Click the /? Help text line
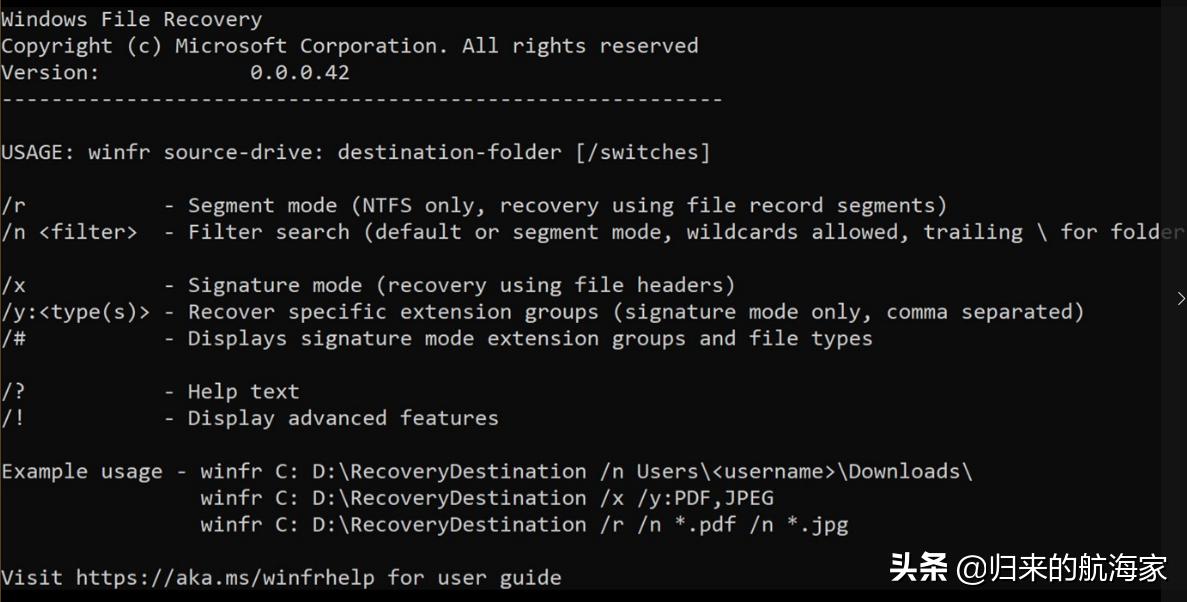Screen dimensions: 1187x602 point(150,392)
